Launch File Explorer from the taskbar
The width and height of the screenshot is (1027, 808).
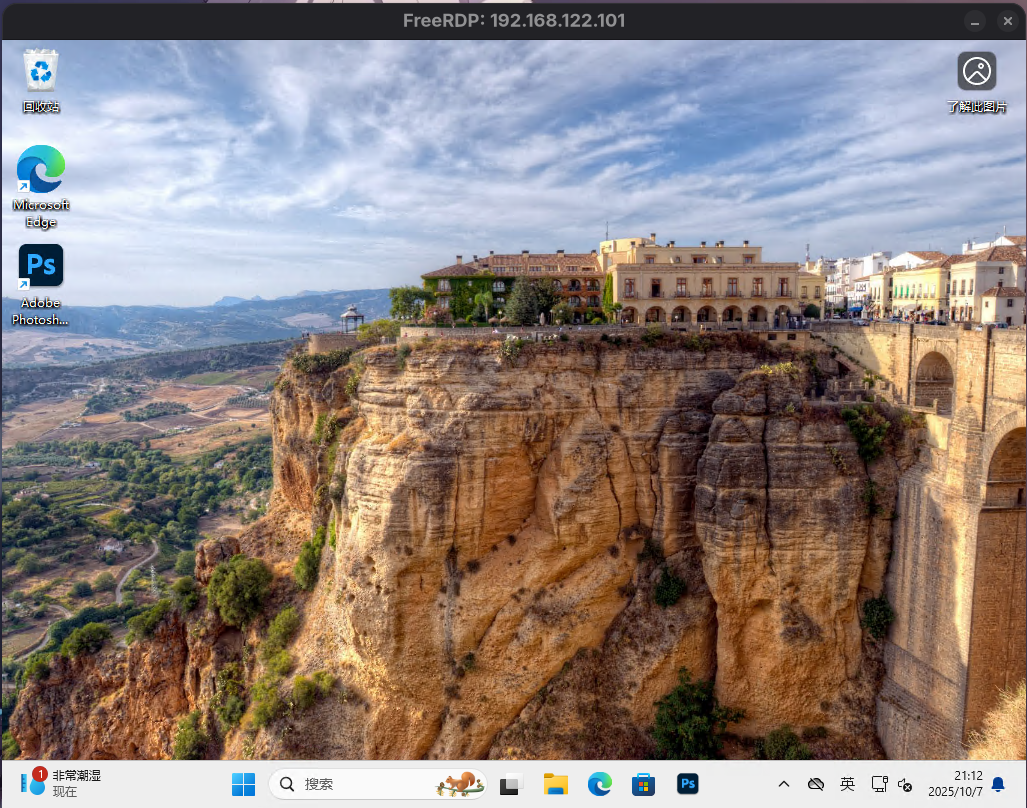coord(555,785)
